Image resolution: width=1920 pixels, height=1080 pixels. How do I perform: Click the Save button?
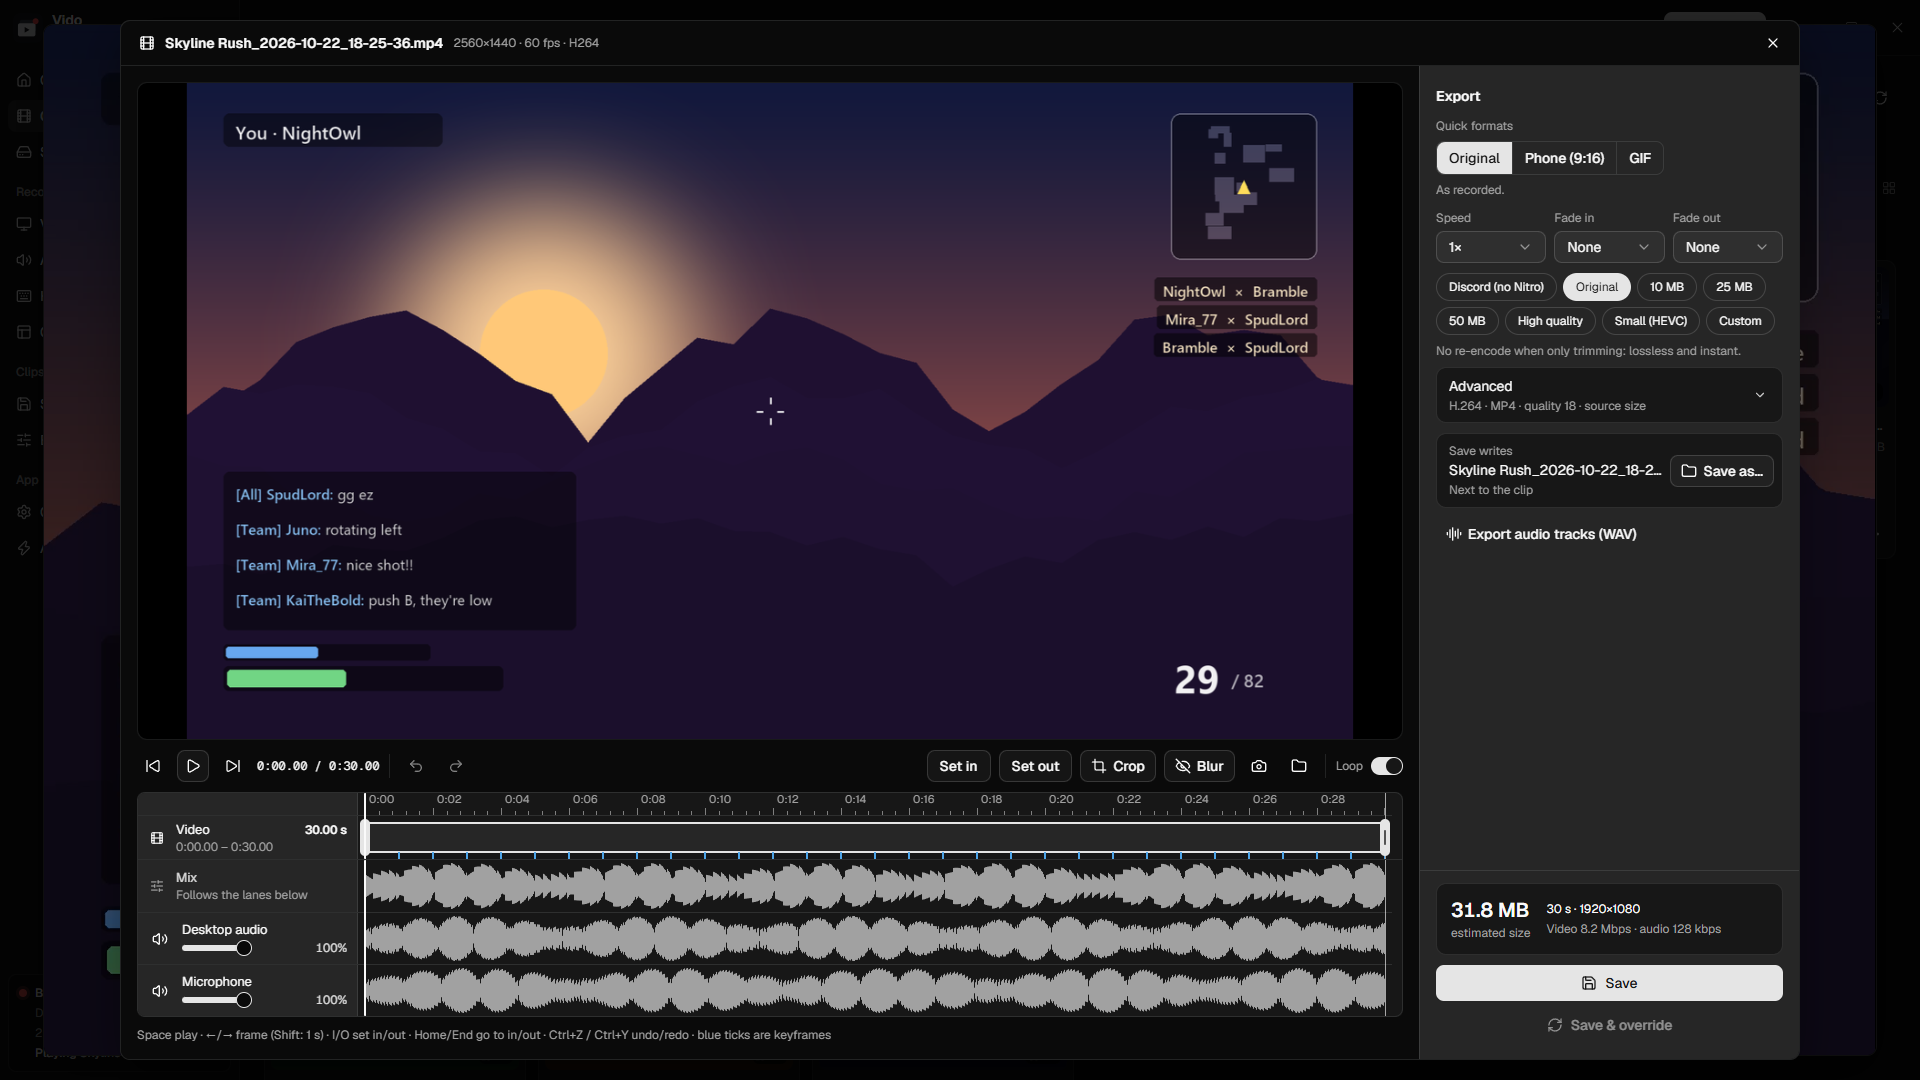[x=1609, y=983]
